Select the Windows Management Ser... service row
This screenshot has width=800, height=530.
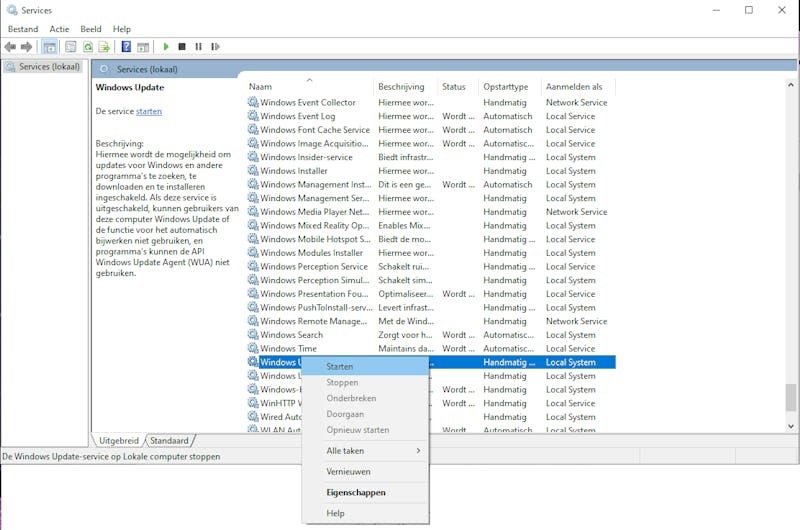pos(431,198)
